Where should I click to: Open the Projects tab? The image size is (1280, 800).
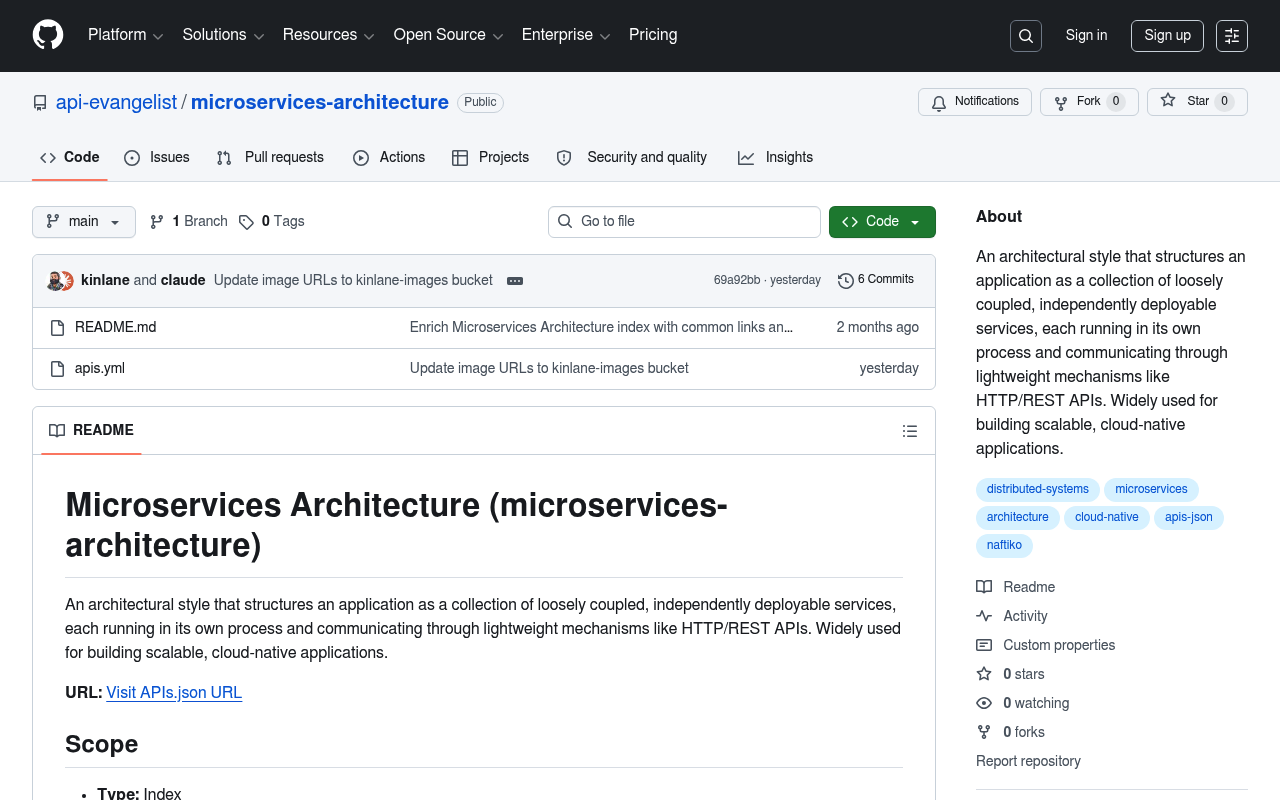(490, 158)
